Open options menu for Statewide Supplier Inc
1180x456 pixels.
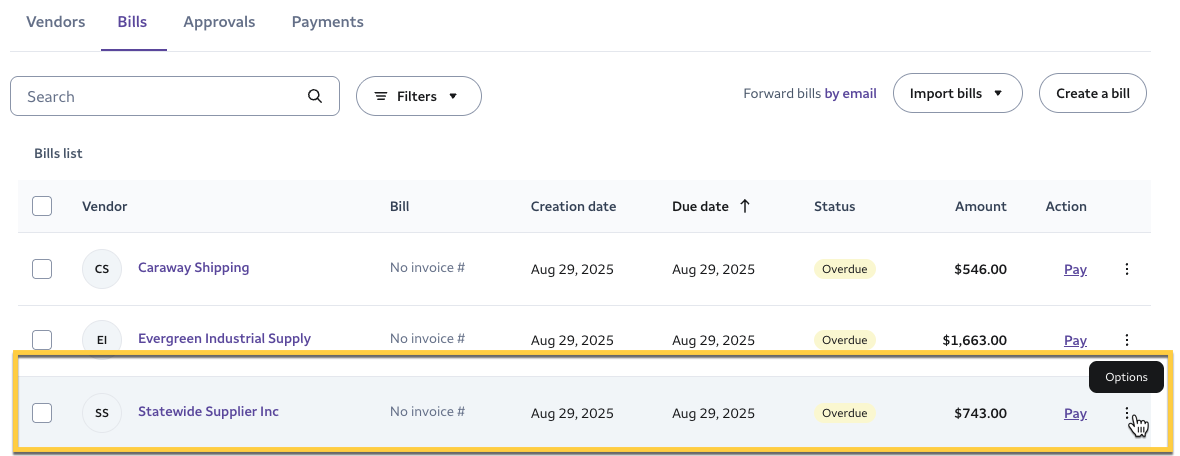[1127, 413]
